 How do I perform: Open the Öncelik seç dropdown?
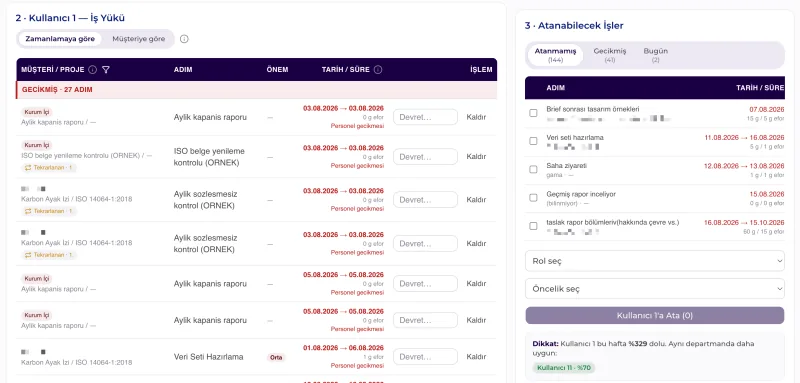pos(655,289)
